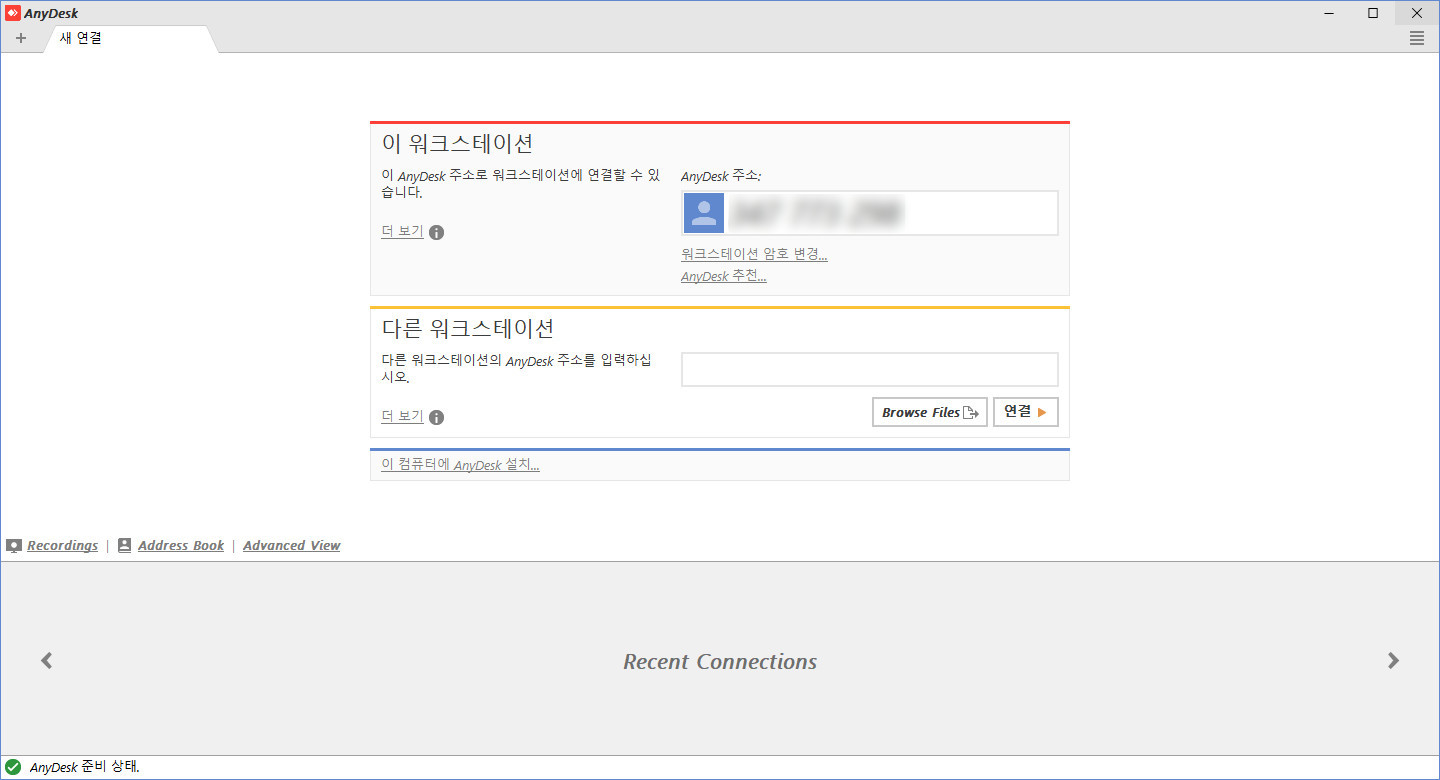
Task: Open the Address Book link
Action: click(x=181, y=545)
